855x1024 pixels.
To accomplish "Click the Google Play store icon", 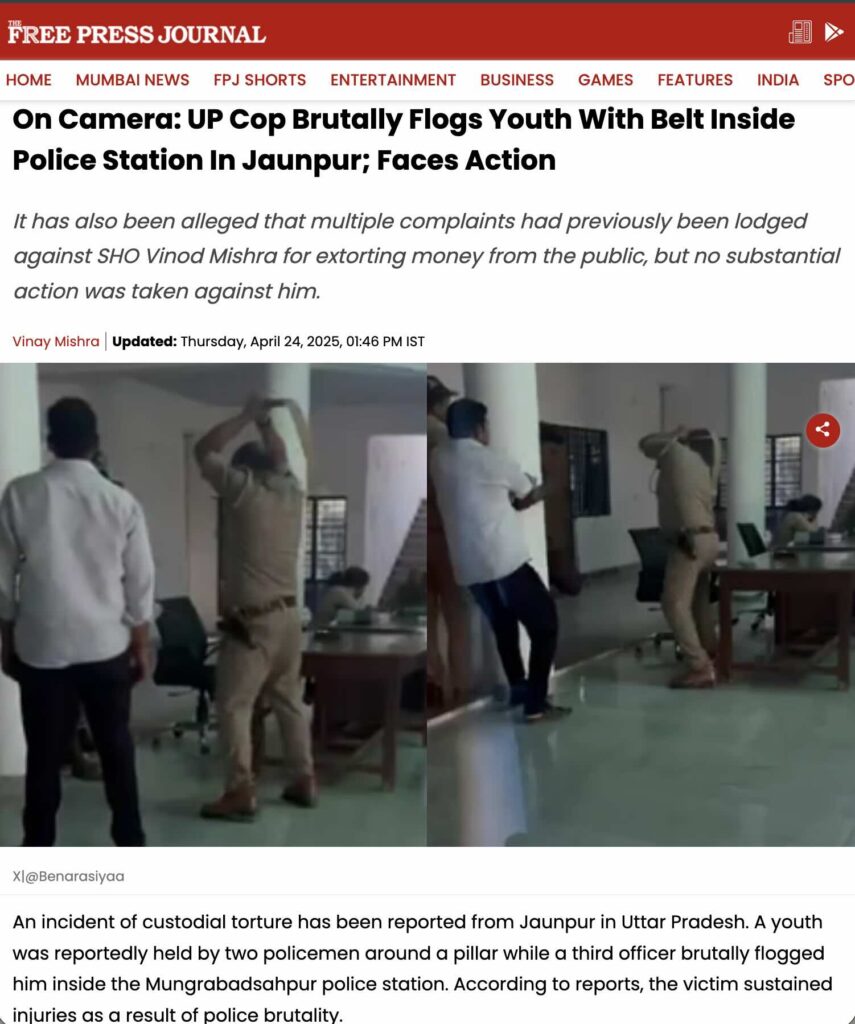I will (833, 31).
